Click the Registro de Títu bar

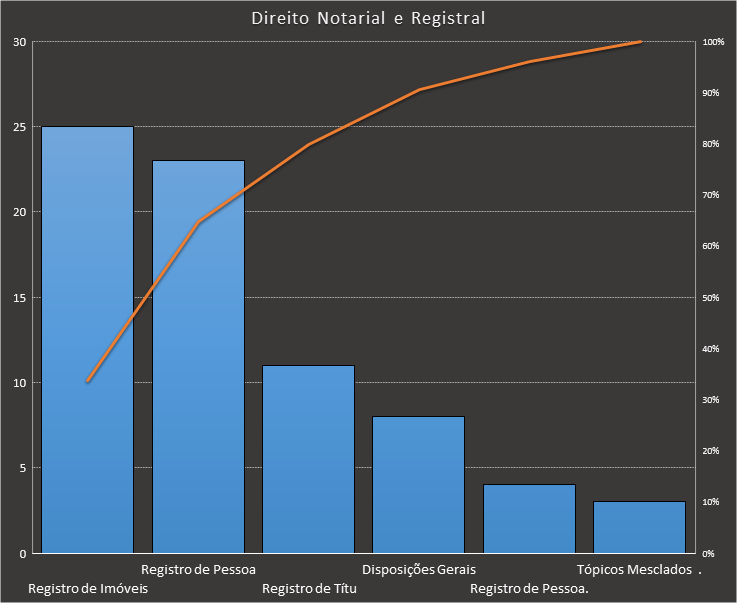308,460
